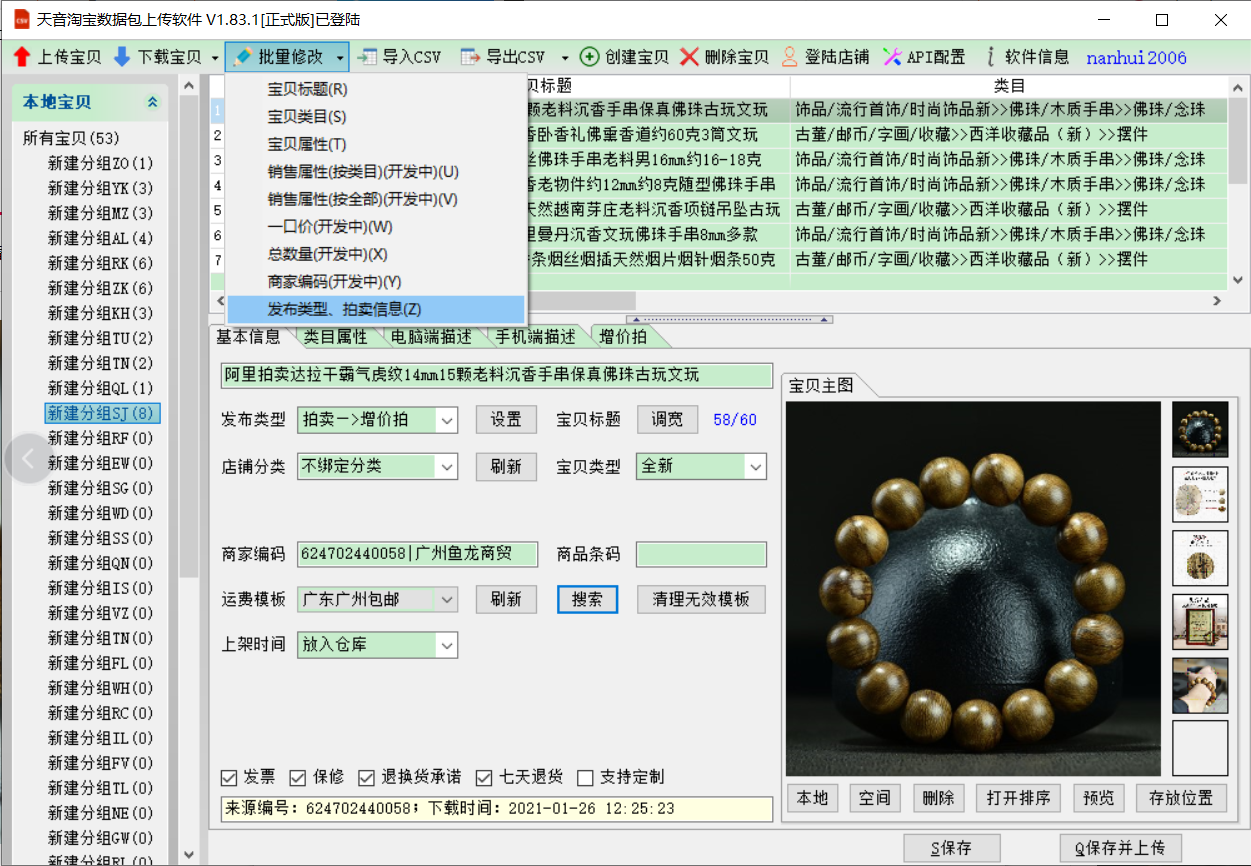Image resolution: width=1251 pixels, height=866 pixels.
Task: Select the hand-wearing-bracelet thumbnail image
Action: point(1200,685)
